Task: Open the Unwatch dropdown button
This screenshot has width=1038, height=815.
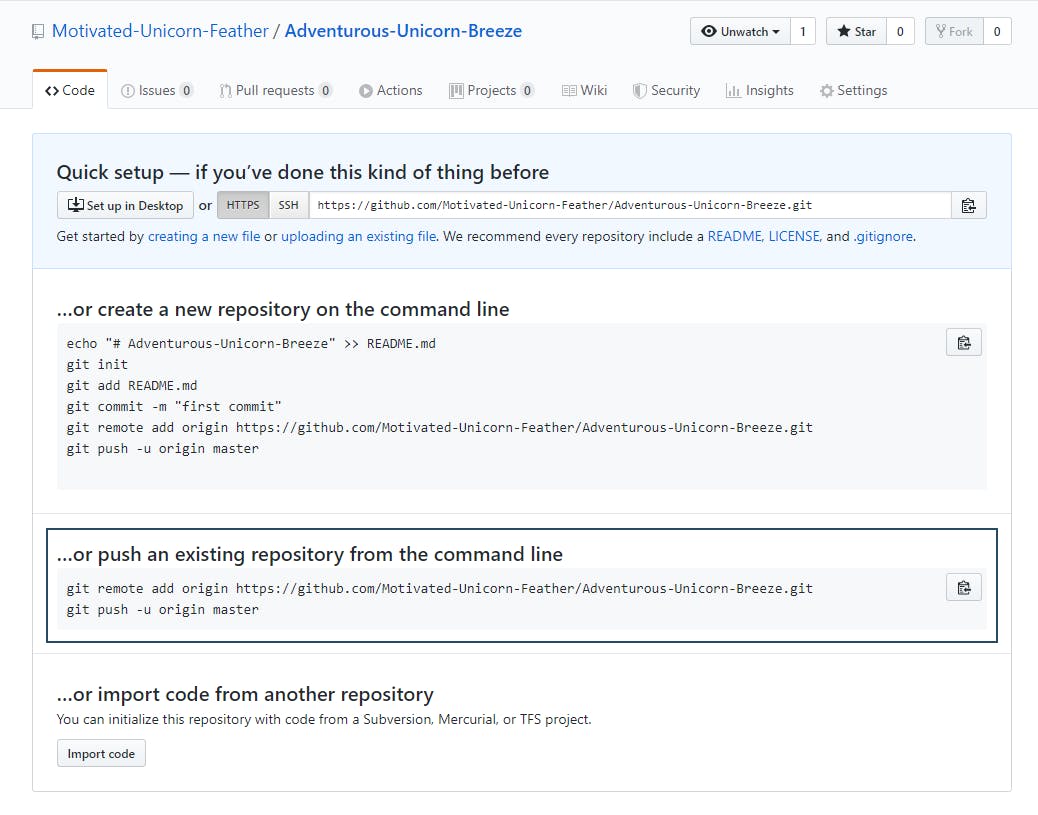Action: click(x=740, y=31)
